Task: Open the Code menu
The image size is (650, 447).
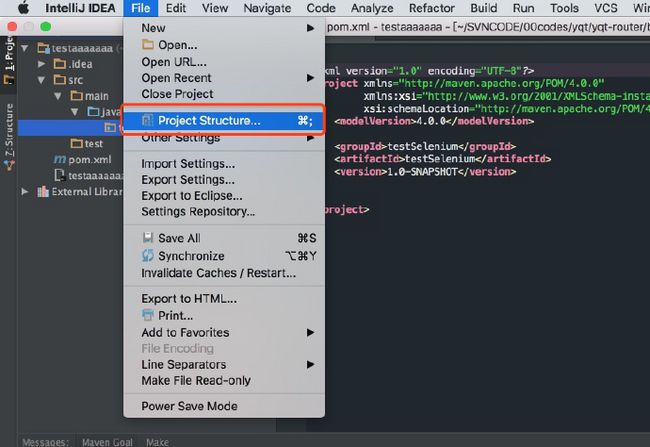Action: (321, 8)
